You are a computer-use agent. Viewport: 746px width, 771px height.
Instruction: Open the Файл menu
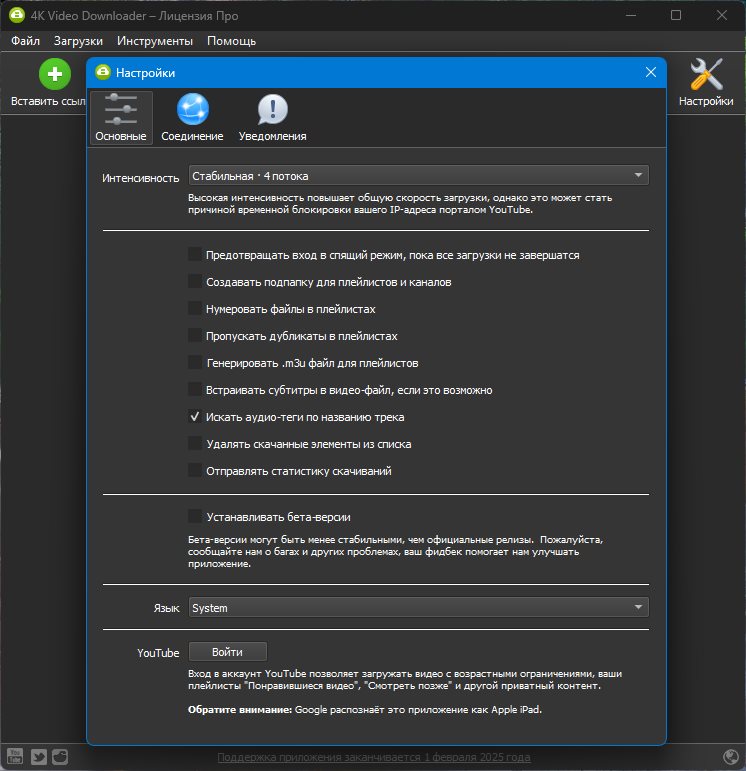coord(25,41)
